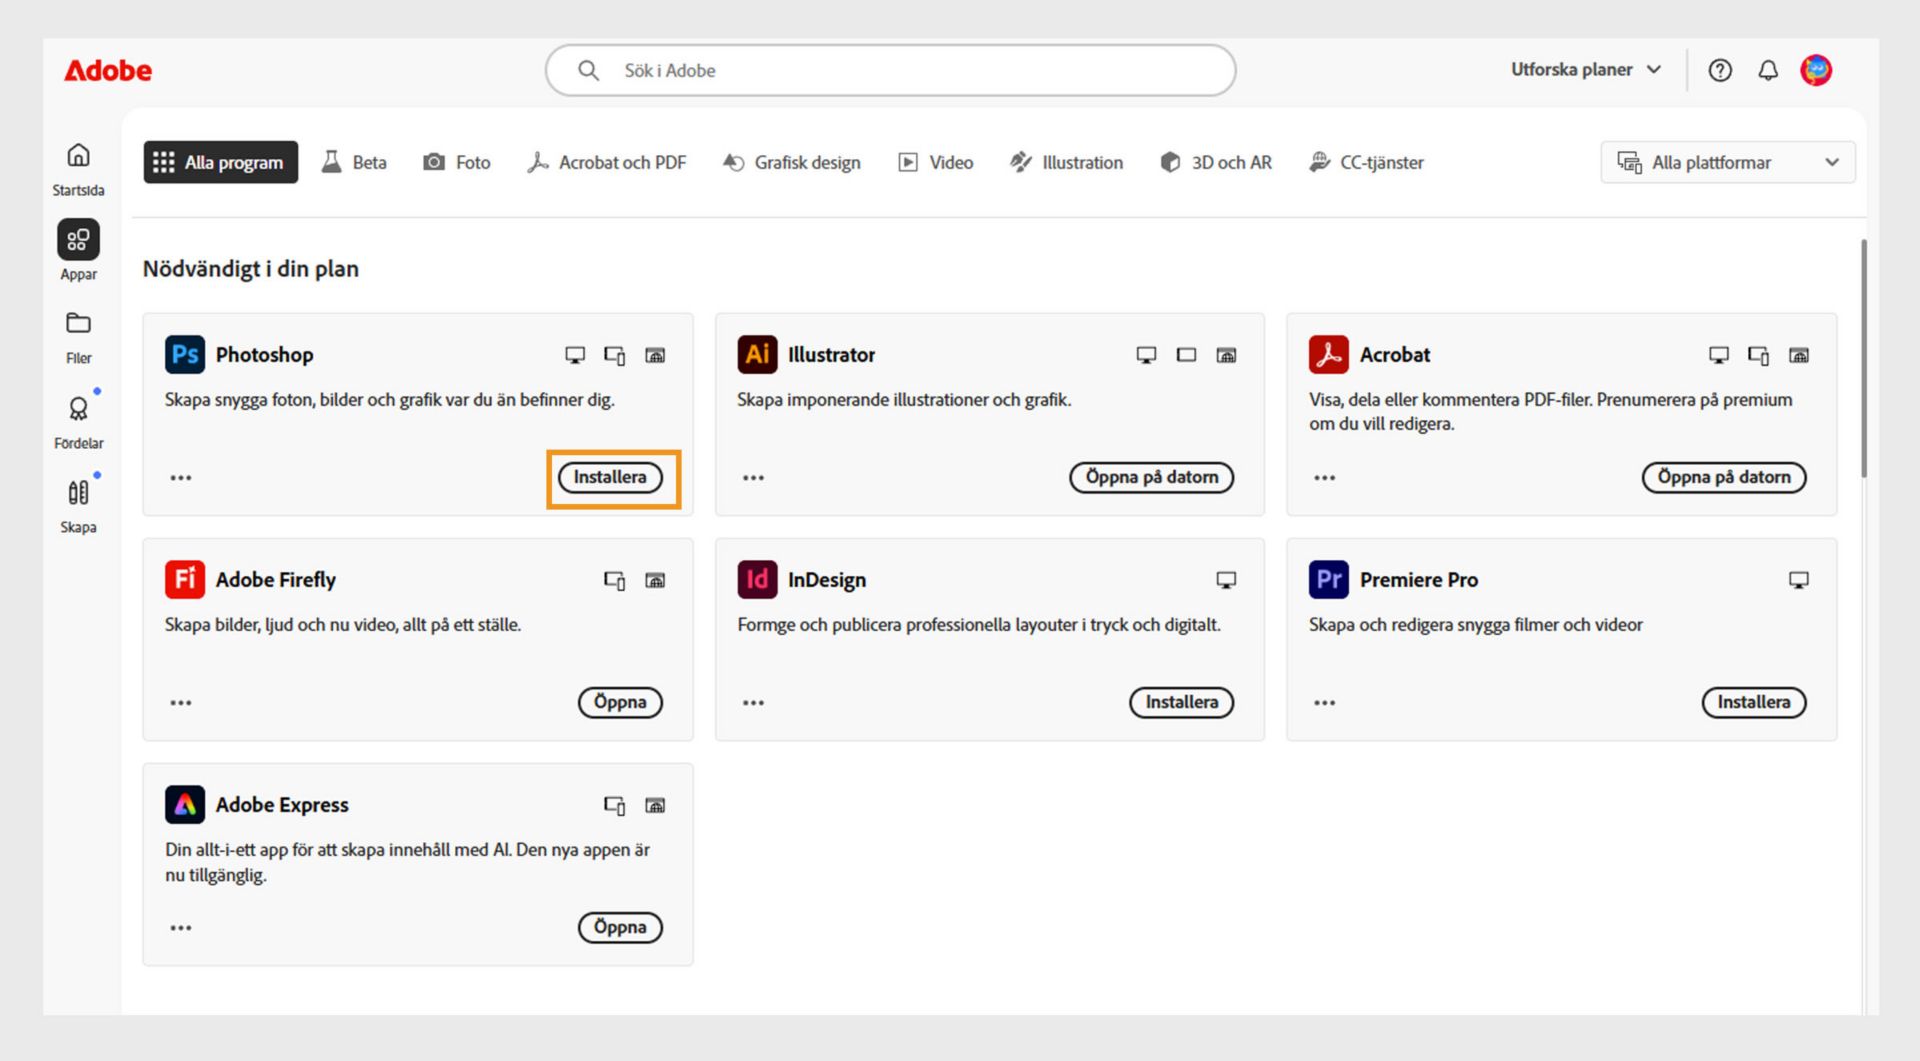Install Premiere Pro with Installera button

point(1754,703)
